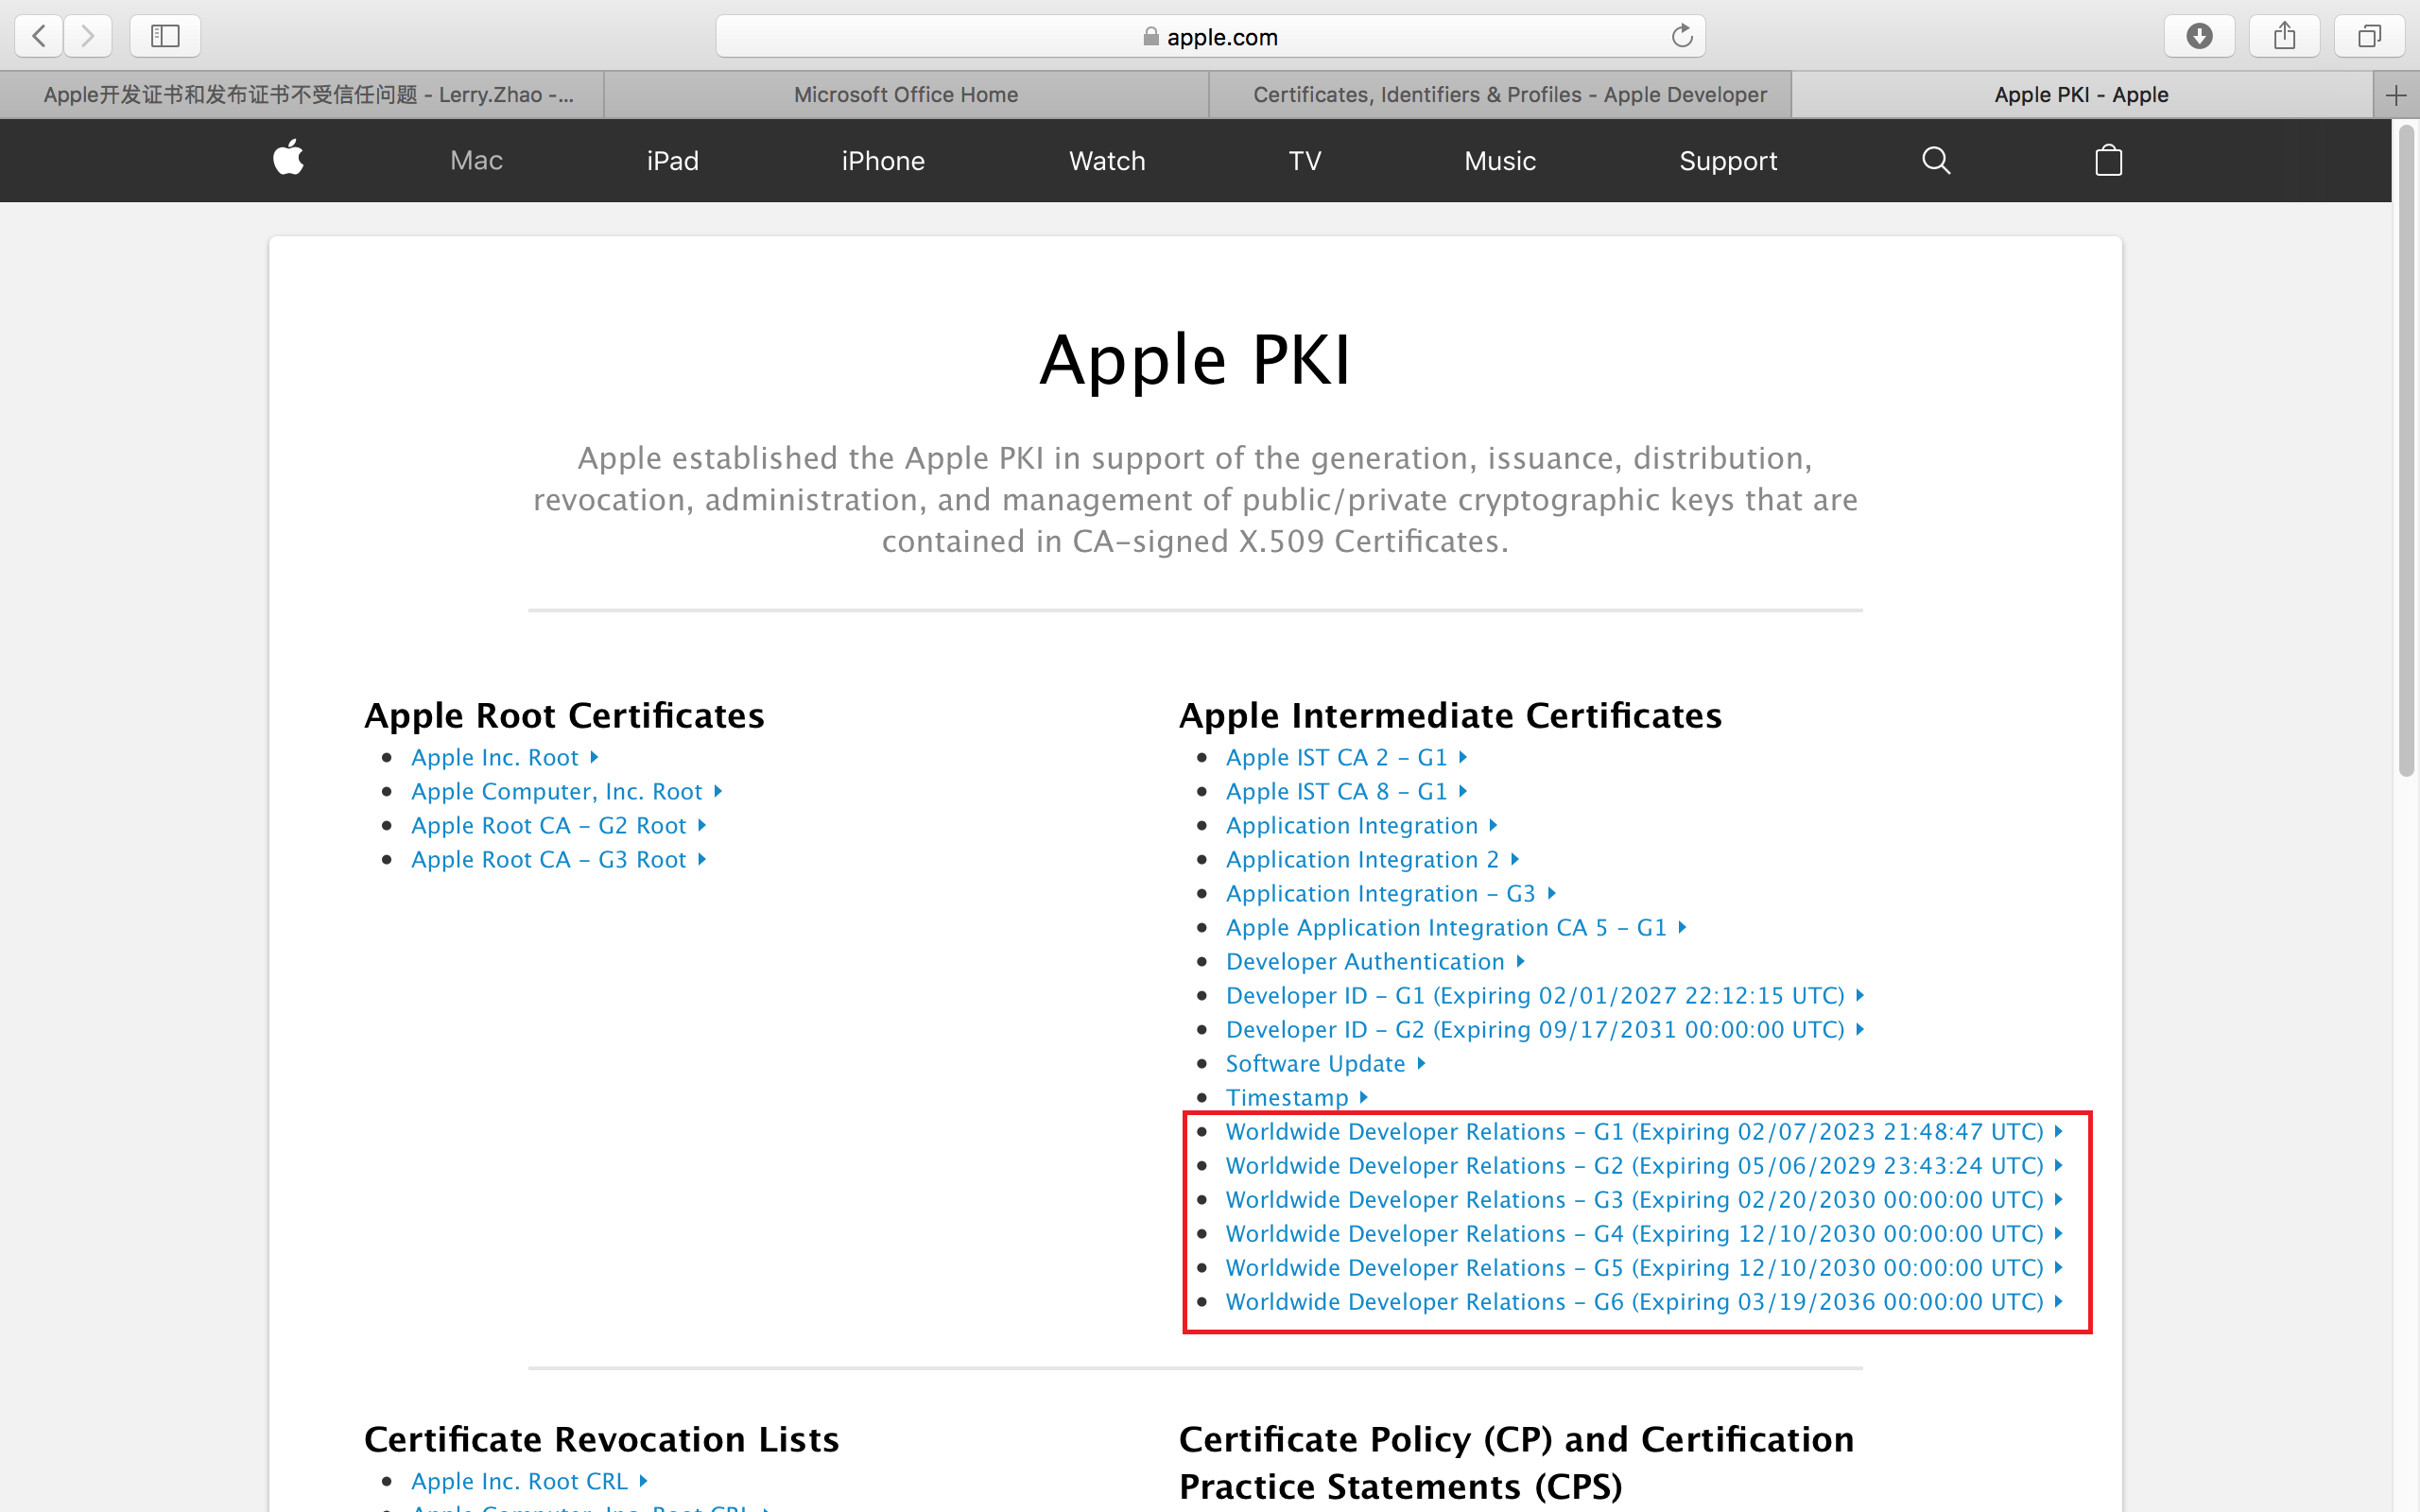This screenshot has width=2420, height=1512.
Task: Show all tabs overview icon
Action: [x=2369, y=36]
